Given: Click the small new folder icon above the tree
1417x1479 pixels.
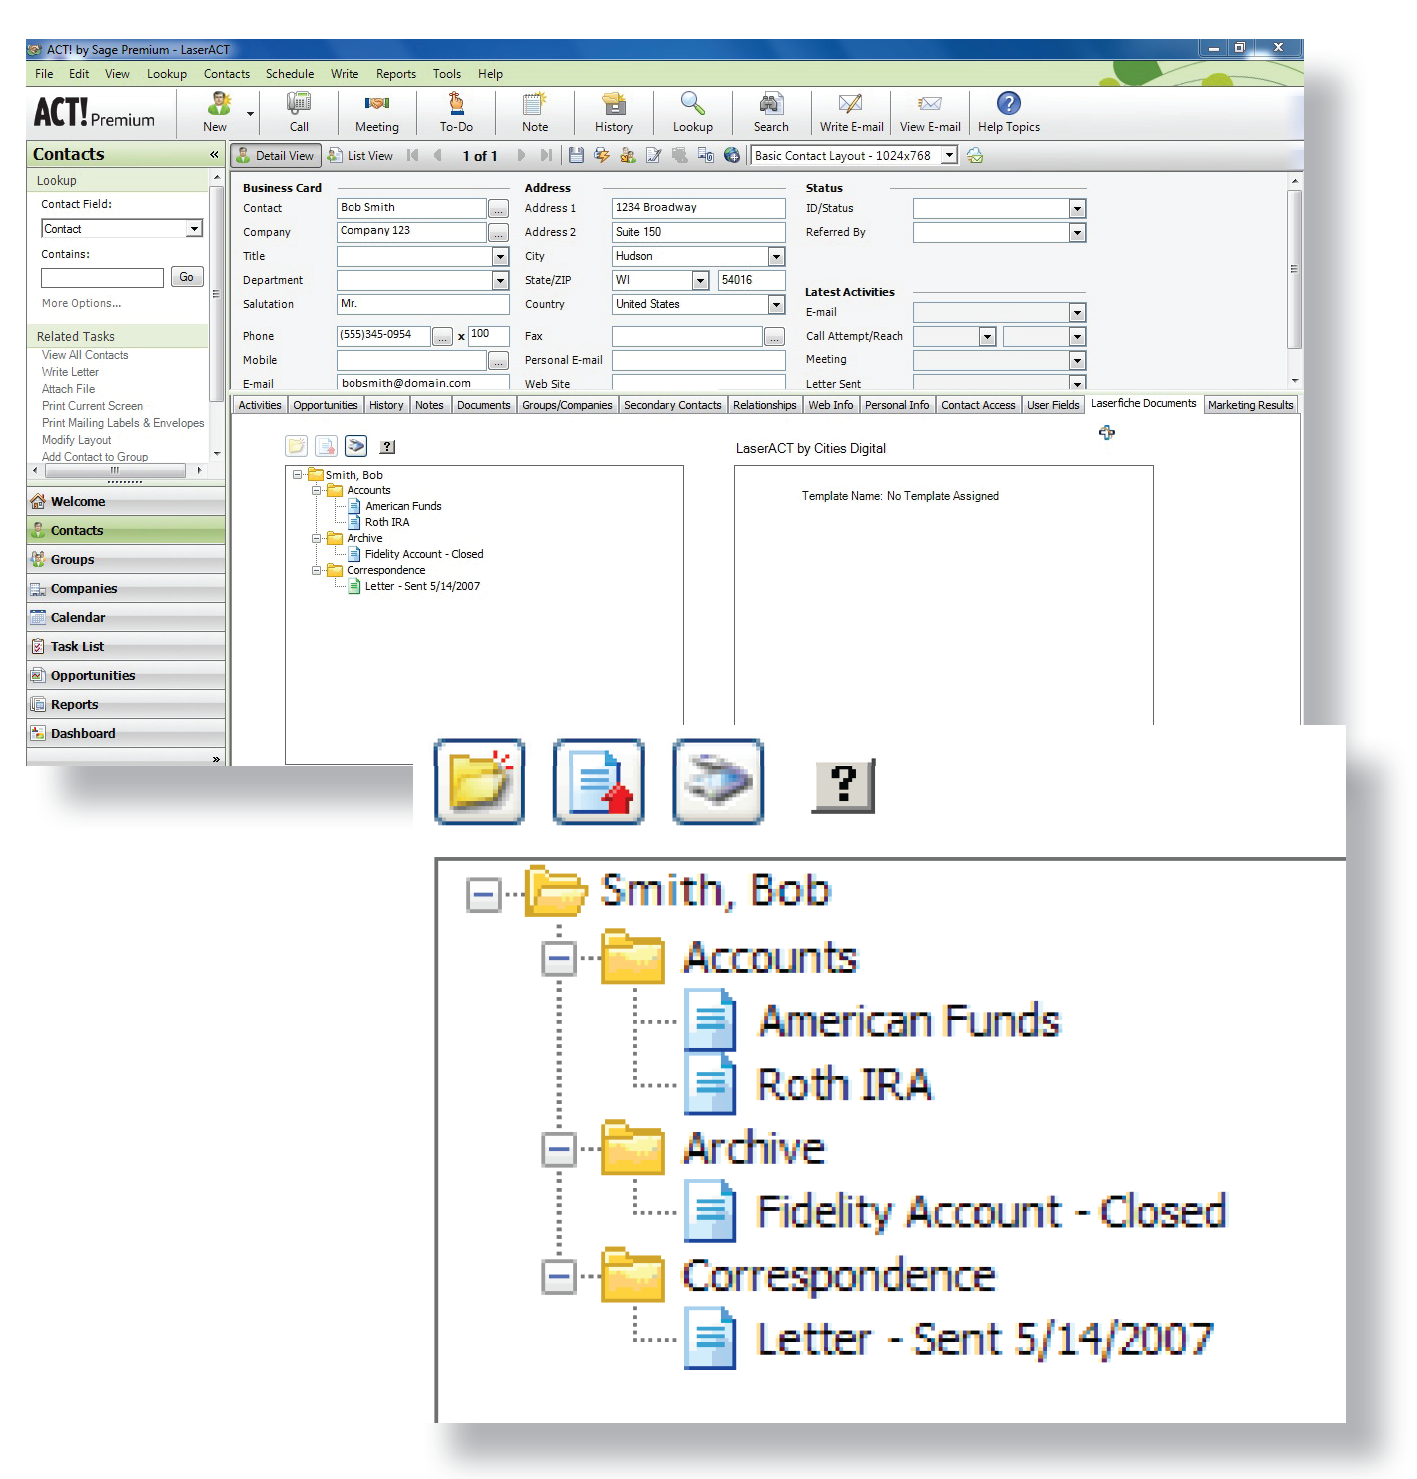Looking at the screenshot, I should (x=297, y=446).
